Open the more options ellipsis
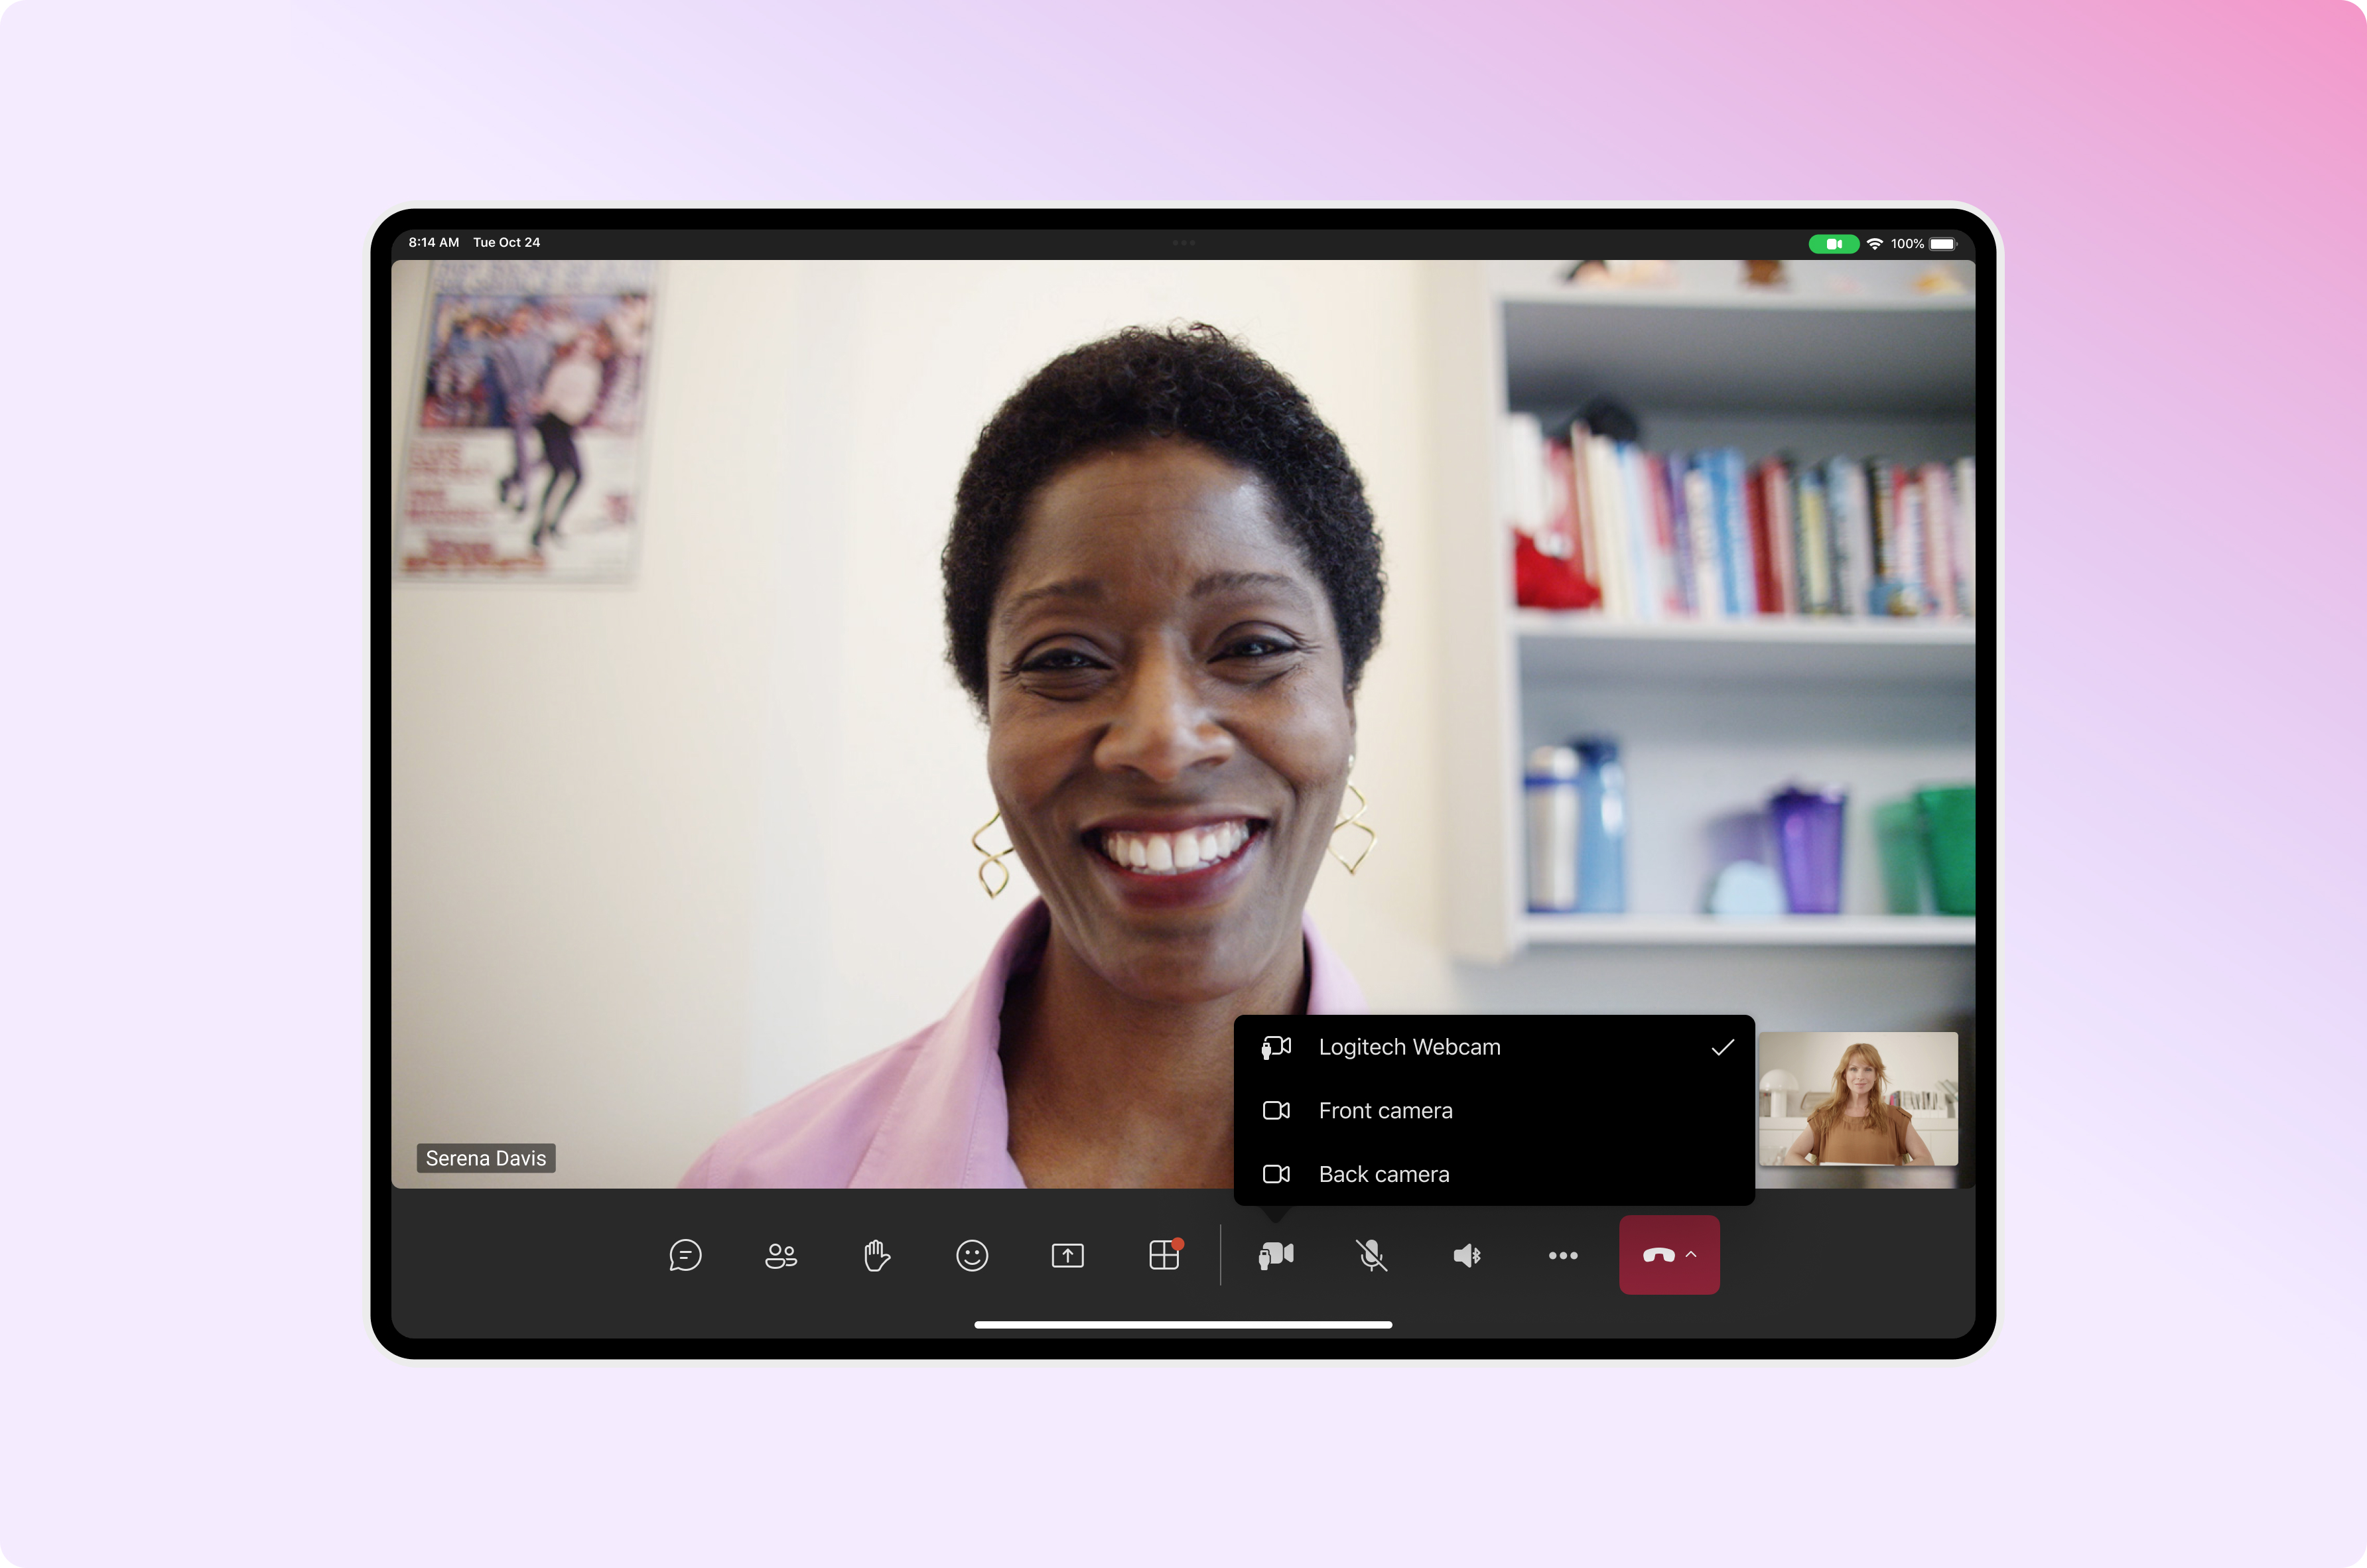The height and width of the screenshot is (1568, 2367). tap(1563, 1255)
